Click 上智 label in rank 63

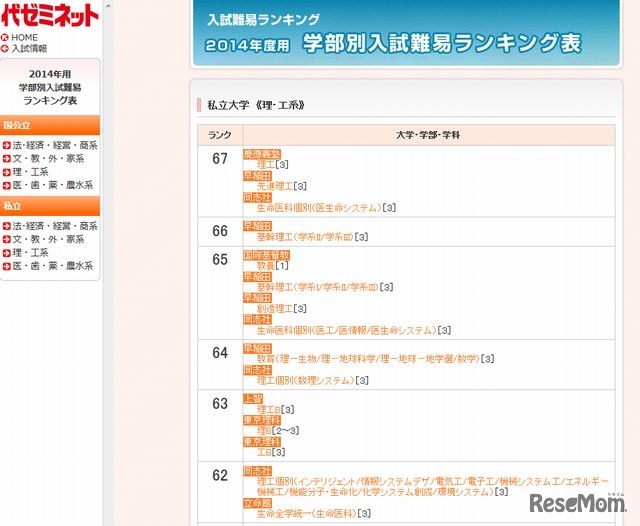pos(253,398)
